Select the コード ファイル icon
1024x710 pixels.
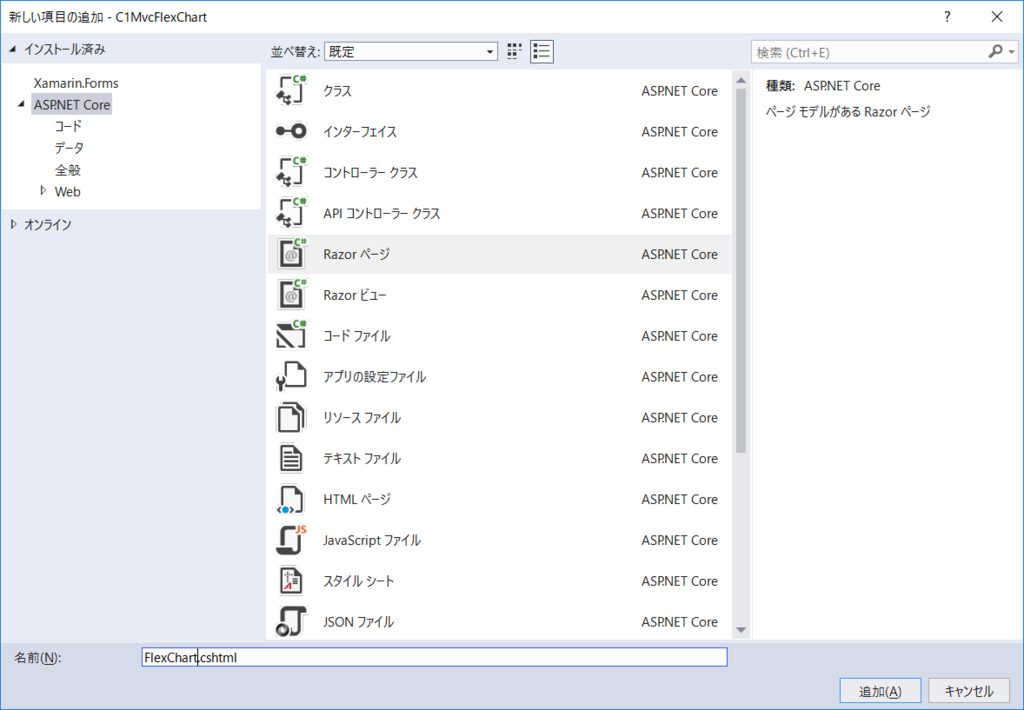[x=291, y=336]
